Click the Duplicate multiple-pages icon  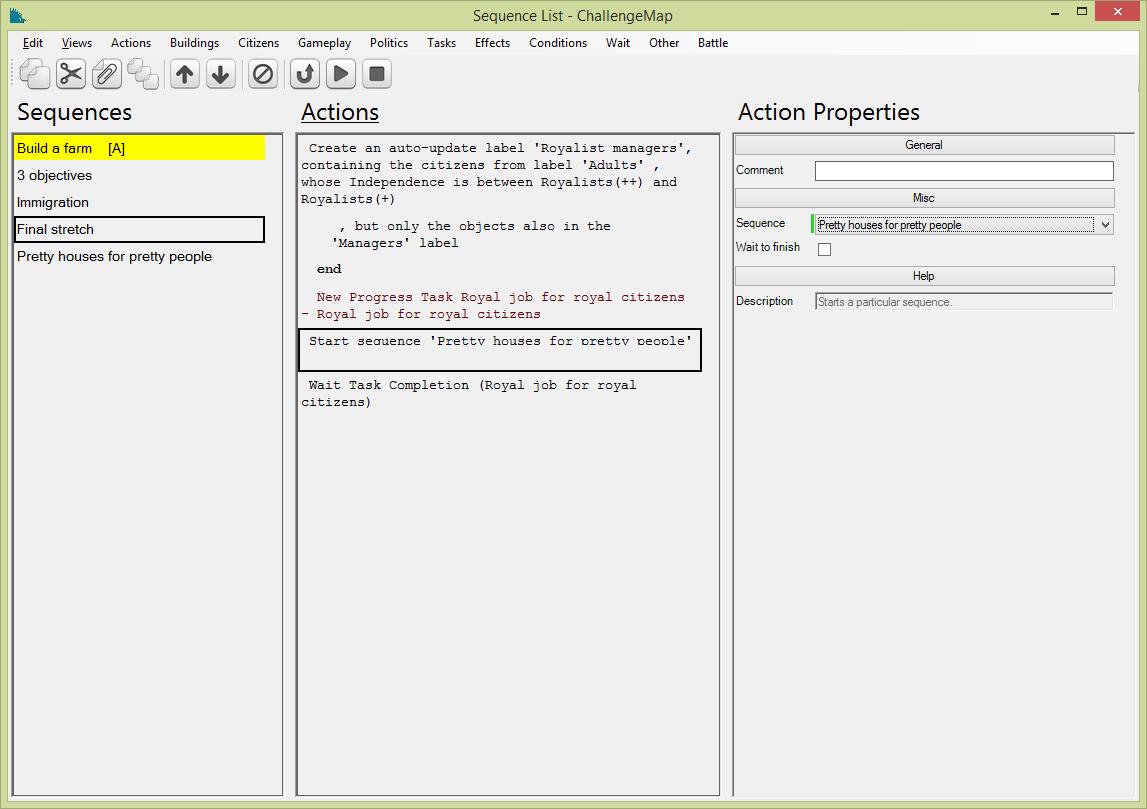tap(143, 74)
